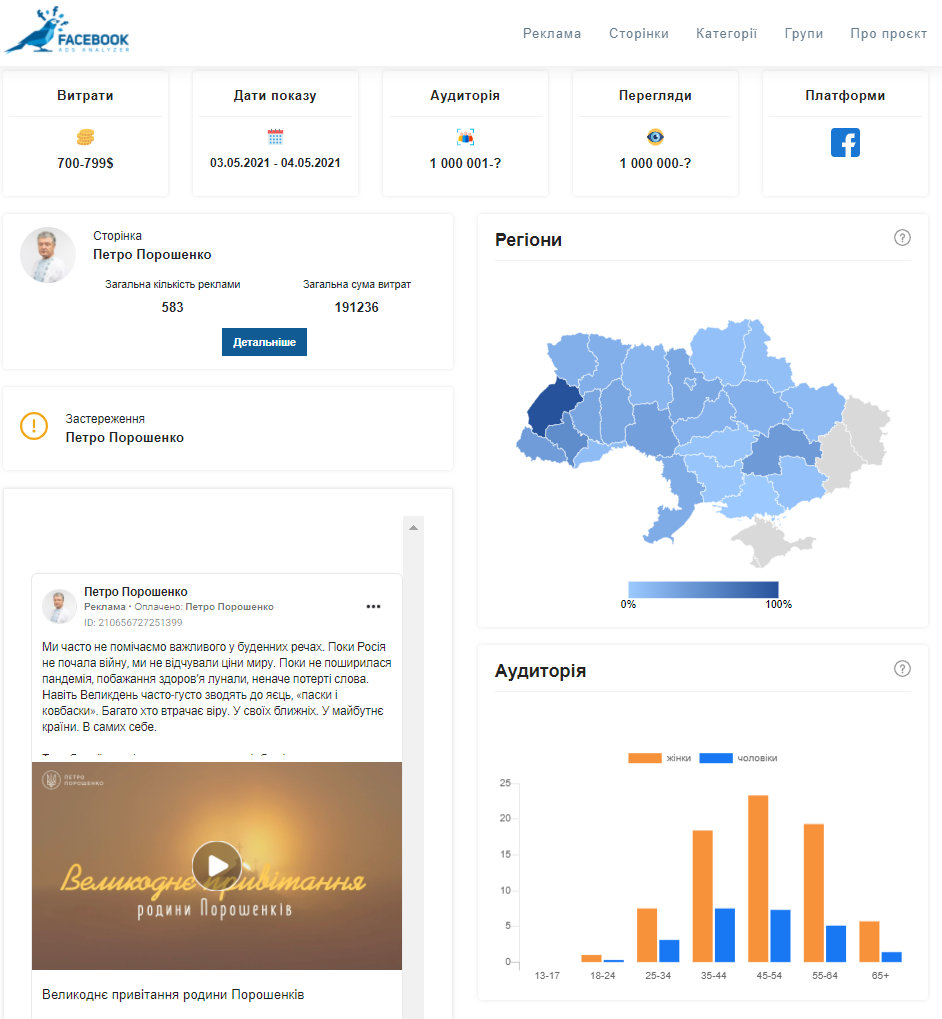Click the coins icon under Витрати

85,137
